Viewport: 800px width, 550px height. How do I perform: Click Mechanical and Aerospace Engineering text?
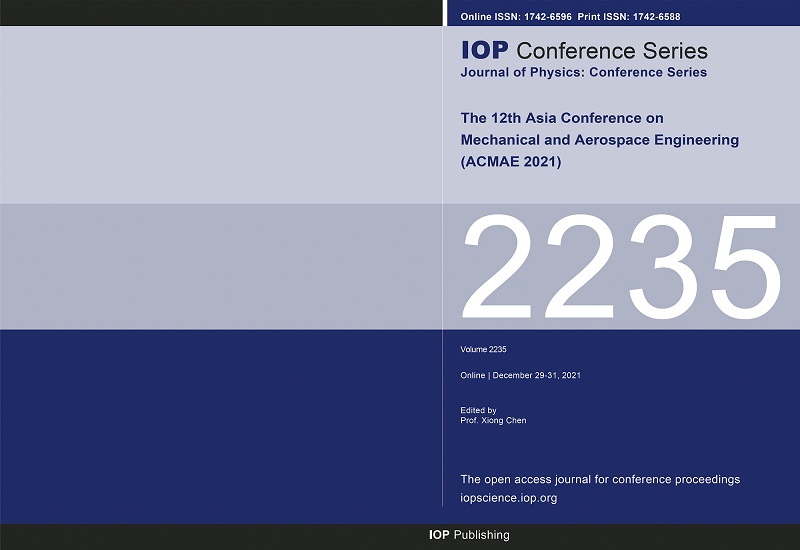tap(599, 140)
